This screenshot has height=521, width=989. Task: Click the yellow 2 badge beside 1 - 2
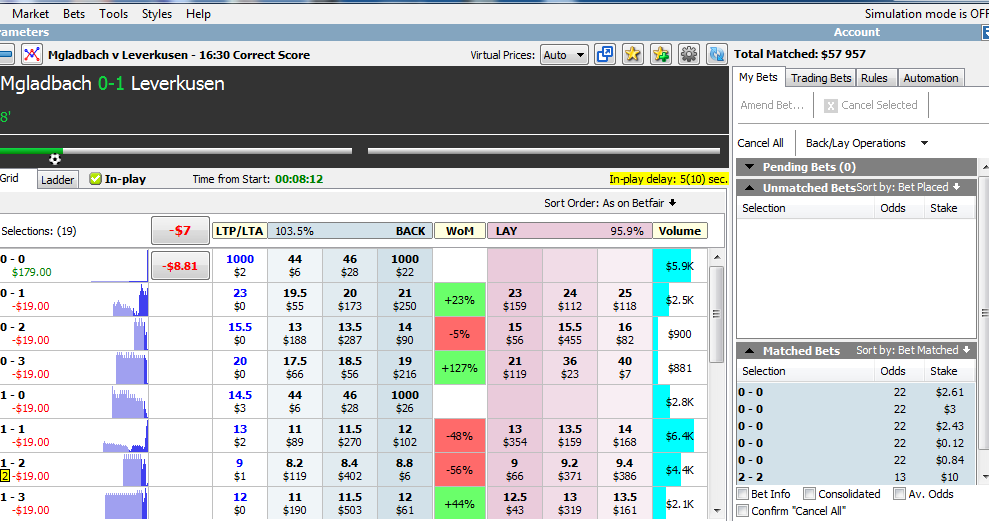(5, 476)
